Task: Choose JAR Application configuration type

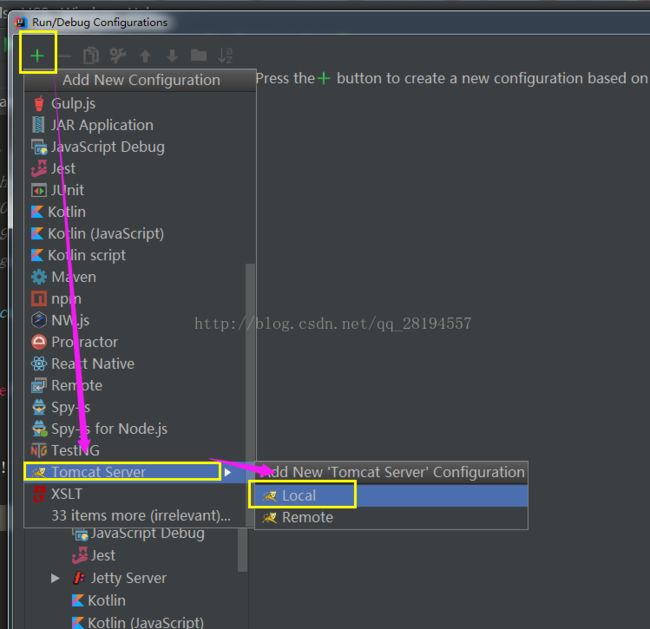Action: [x=140, y=125]
